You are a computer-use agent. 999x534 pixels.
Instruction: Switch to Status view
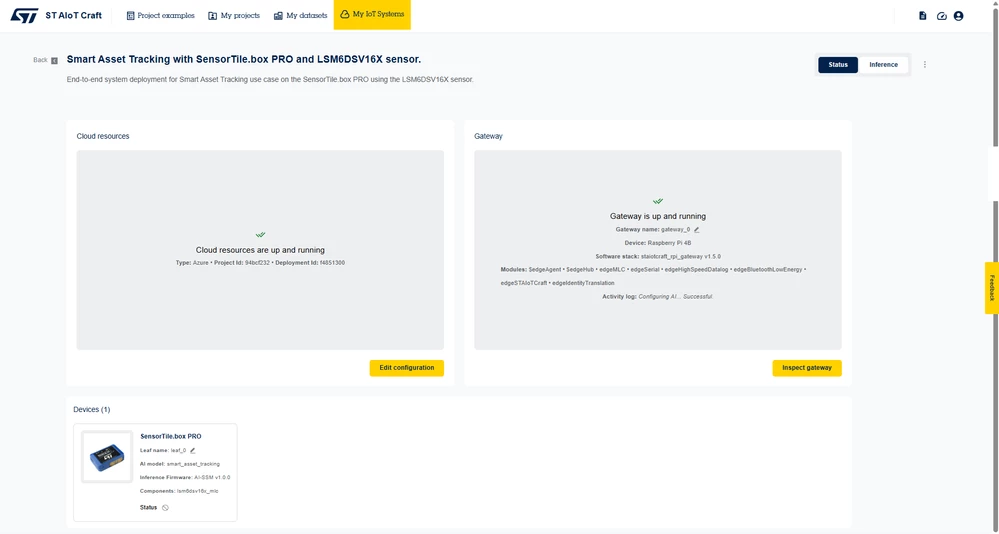(x=838, y=64)
